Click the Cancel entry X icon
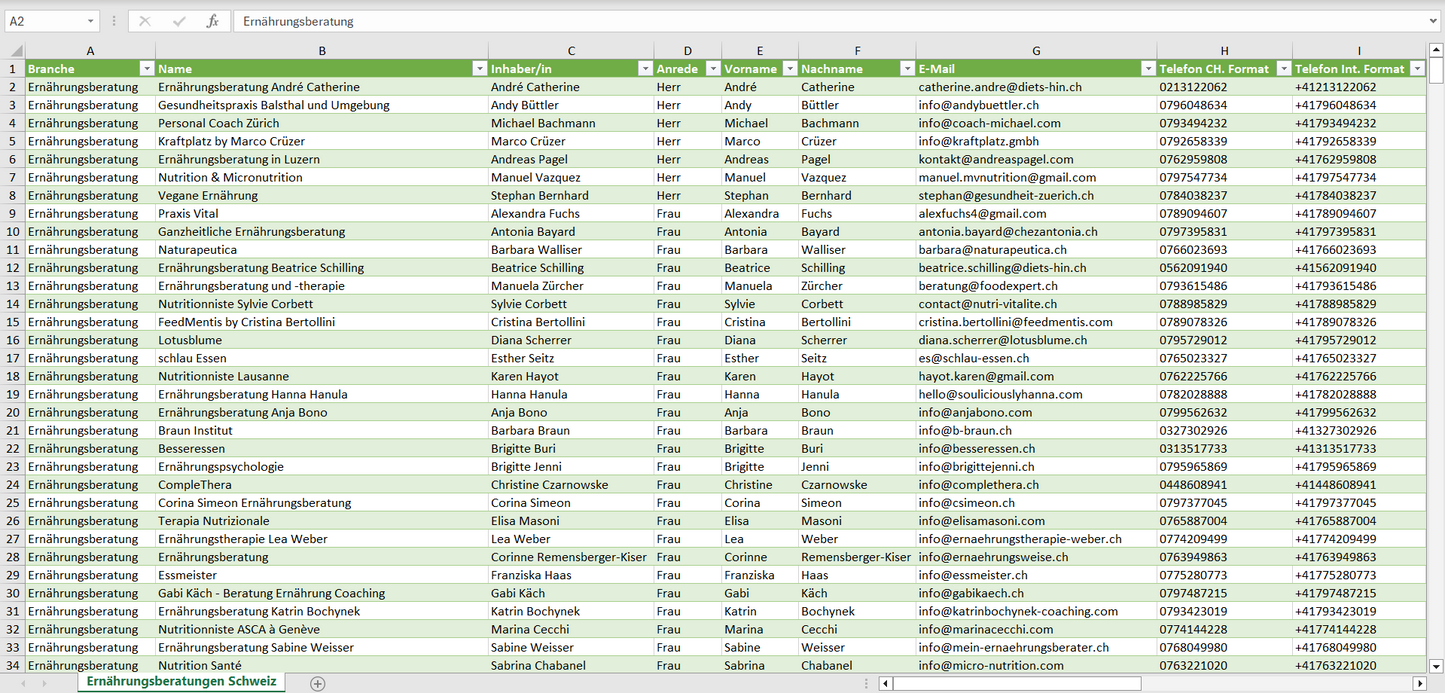This screenshot has height=693, width=1445. tap(145, 21)
